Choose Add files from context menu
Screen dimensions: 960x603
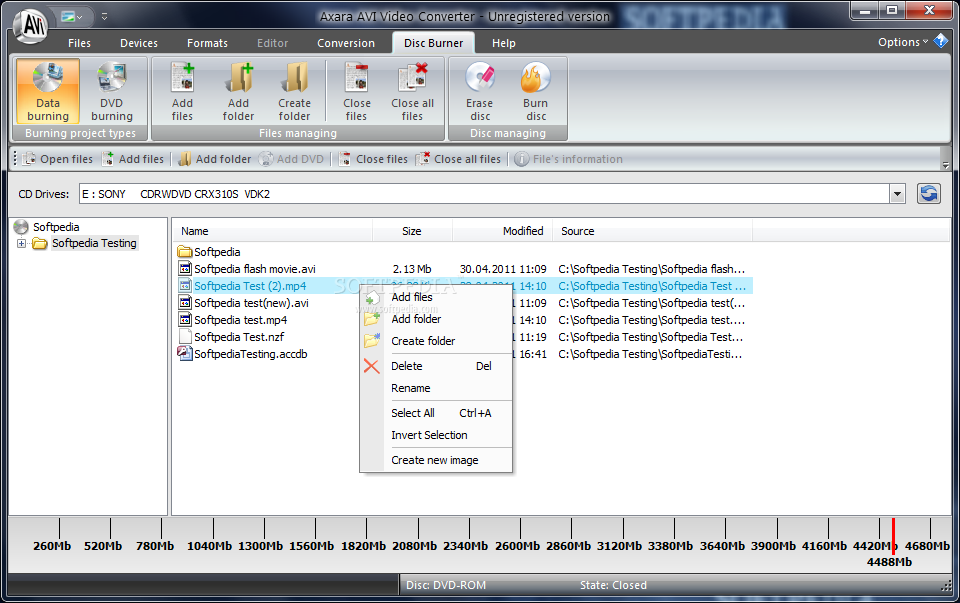tap(436, 297)
